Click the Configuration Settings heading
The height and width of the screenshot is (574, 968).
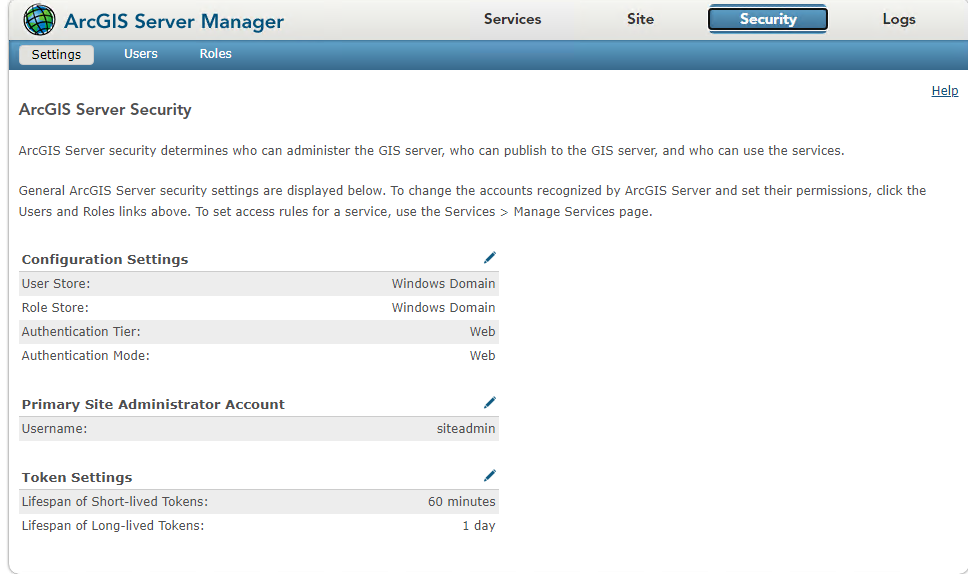pyautogui.click(x=105, y=259)
